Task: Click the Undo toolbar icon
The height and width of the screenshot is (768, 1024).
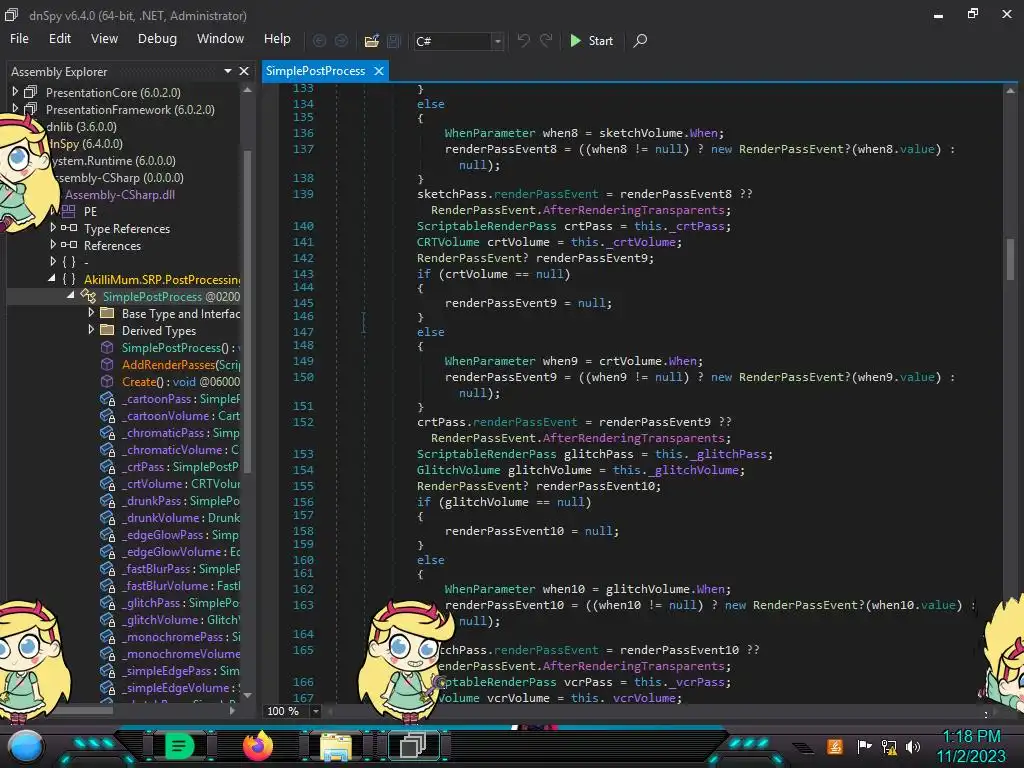Action: [x=523, y=40]
